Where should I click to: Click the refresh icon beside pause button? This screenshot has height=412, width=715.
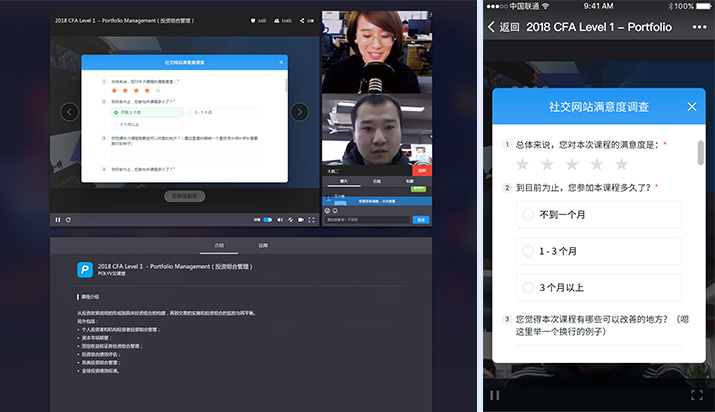68,219
